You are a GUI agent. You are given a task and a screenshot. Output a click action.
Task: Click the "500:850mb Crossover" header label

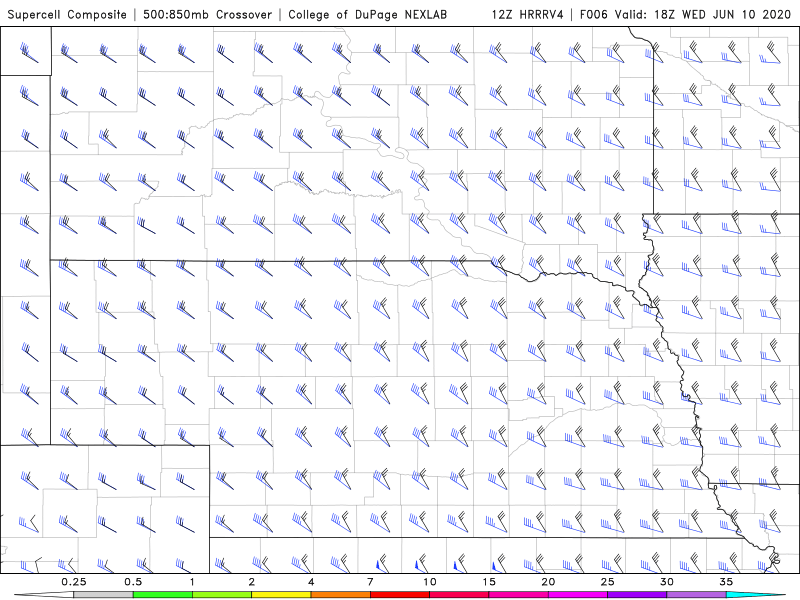tap(208, 14)
